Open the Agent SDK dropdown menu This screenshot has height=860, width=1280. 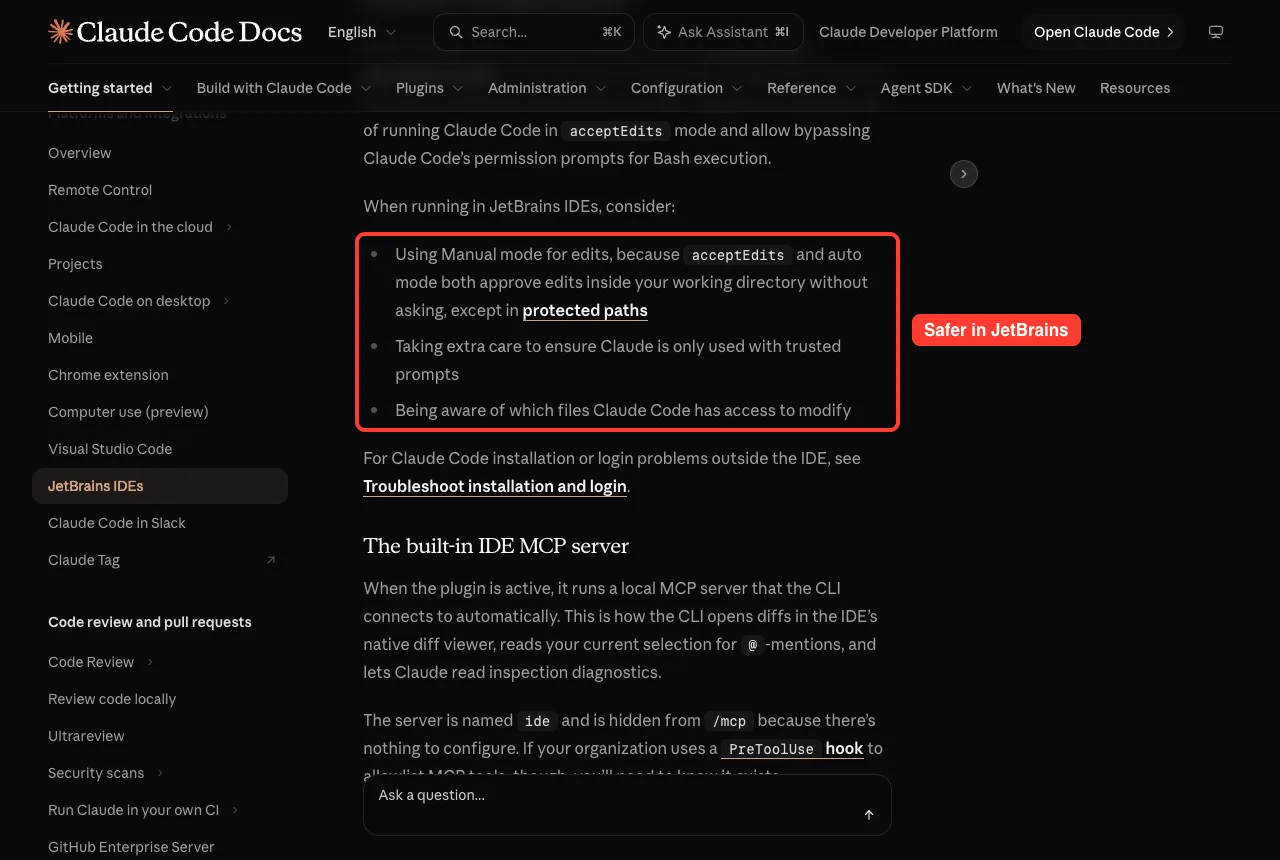927,88
